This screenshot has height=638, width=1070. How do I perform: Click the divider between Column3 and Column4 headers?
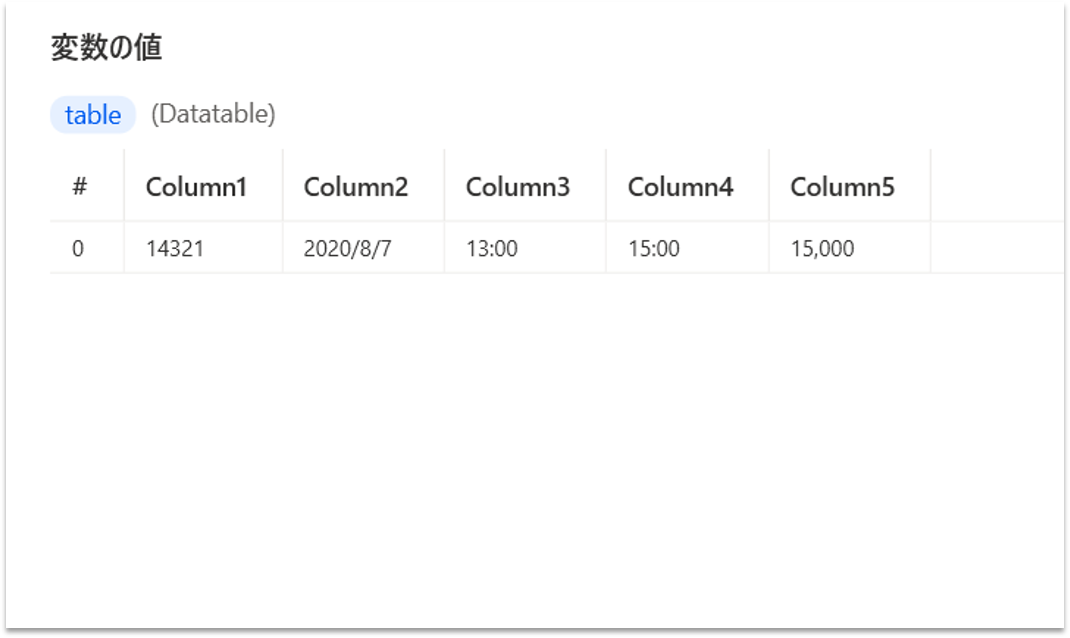[x=606, y=187]
